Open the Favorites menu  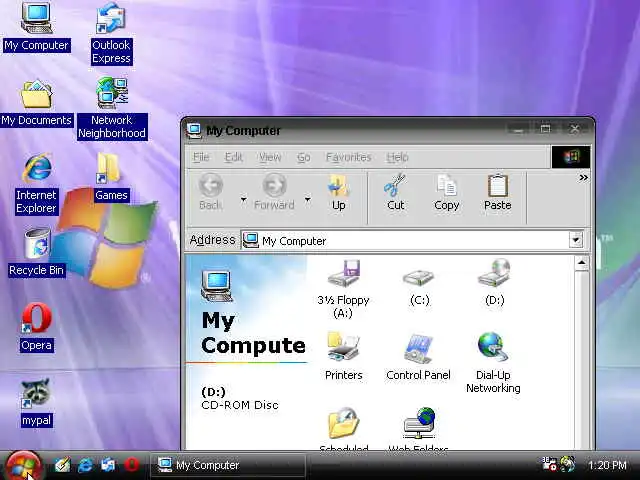click(x=348, y=157)
